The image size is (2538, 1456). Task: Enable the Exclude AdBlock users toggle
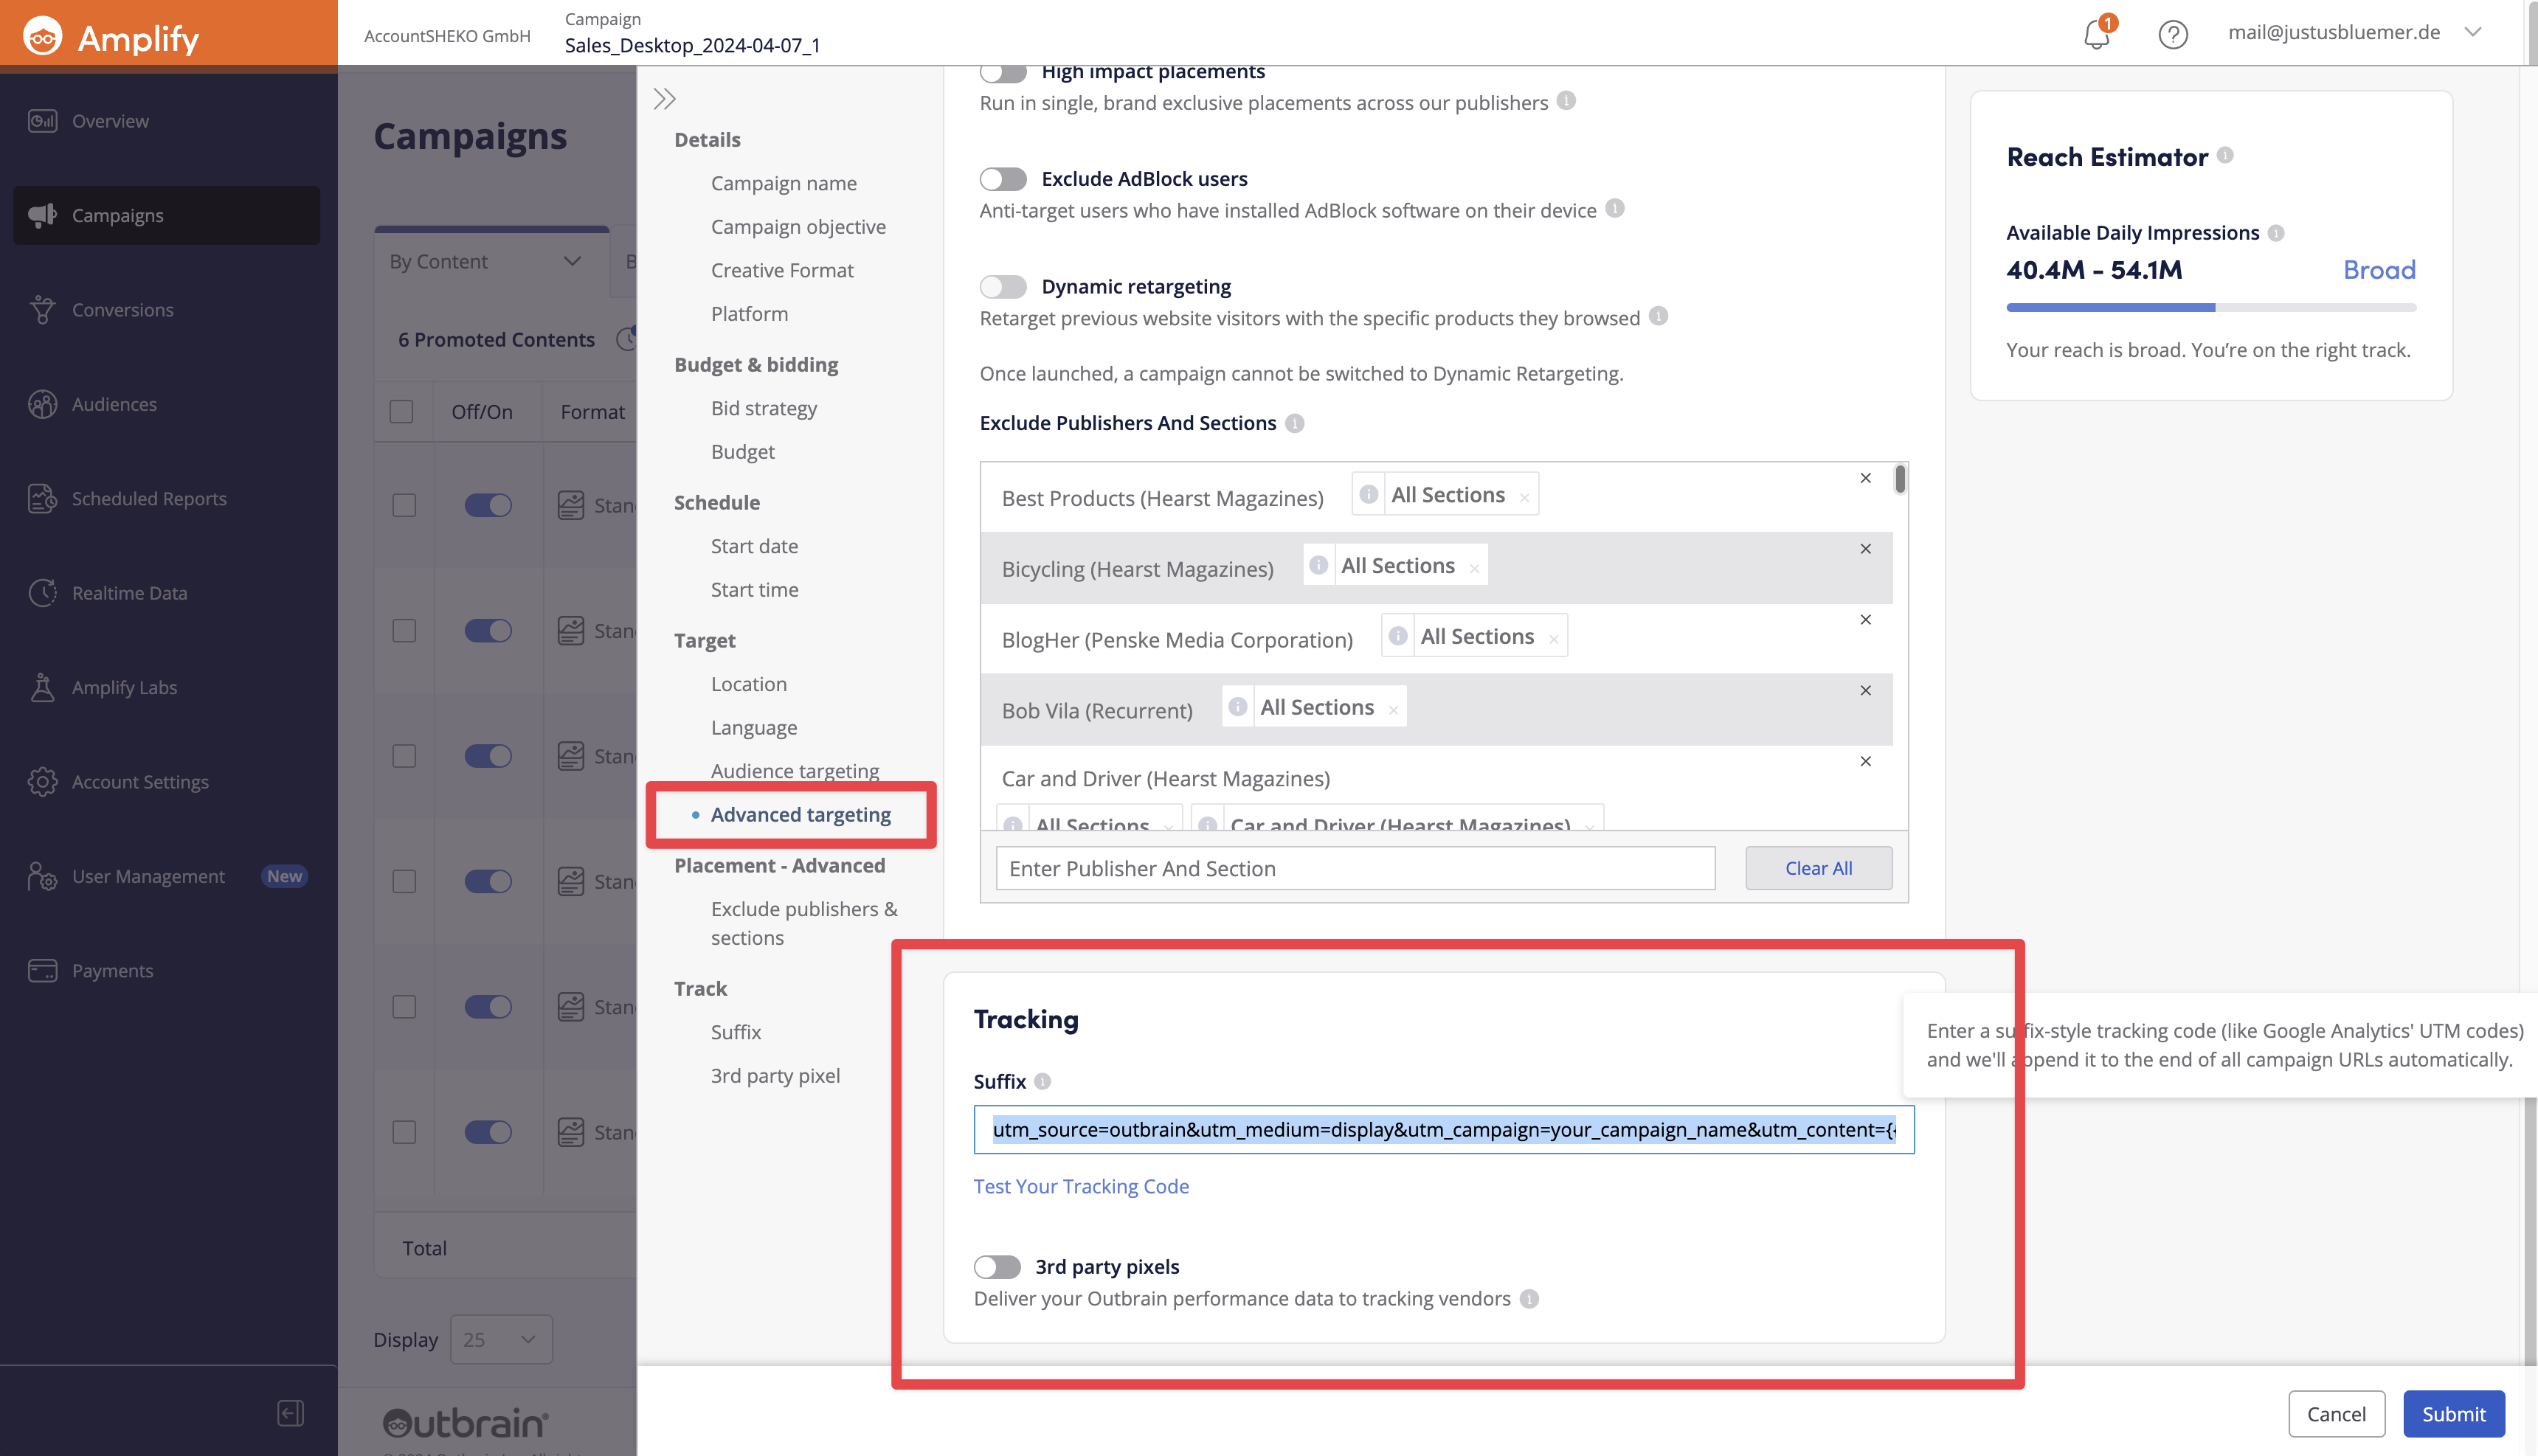click(x=1003, y=179)
